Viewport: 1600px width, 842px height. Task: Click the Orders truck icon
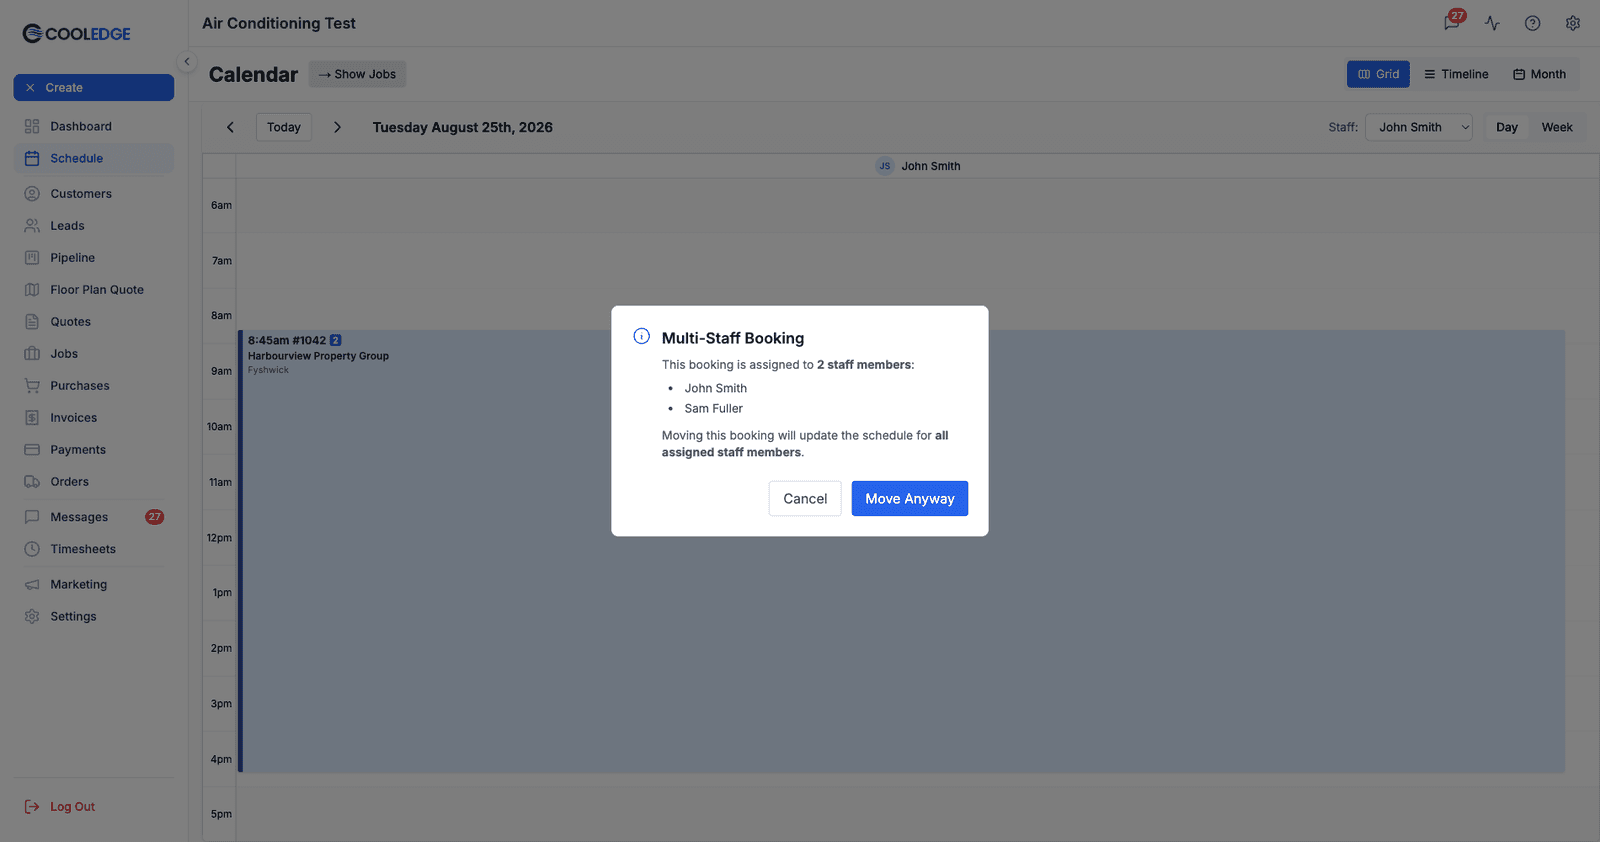coord(32,481)
